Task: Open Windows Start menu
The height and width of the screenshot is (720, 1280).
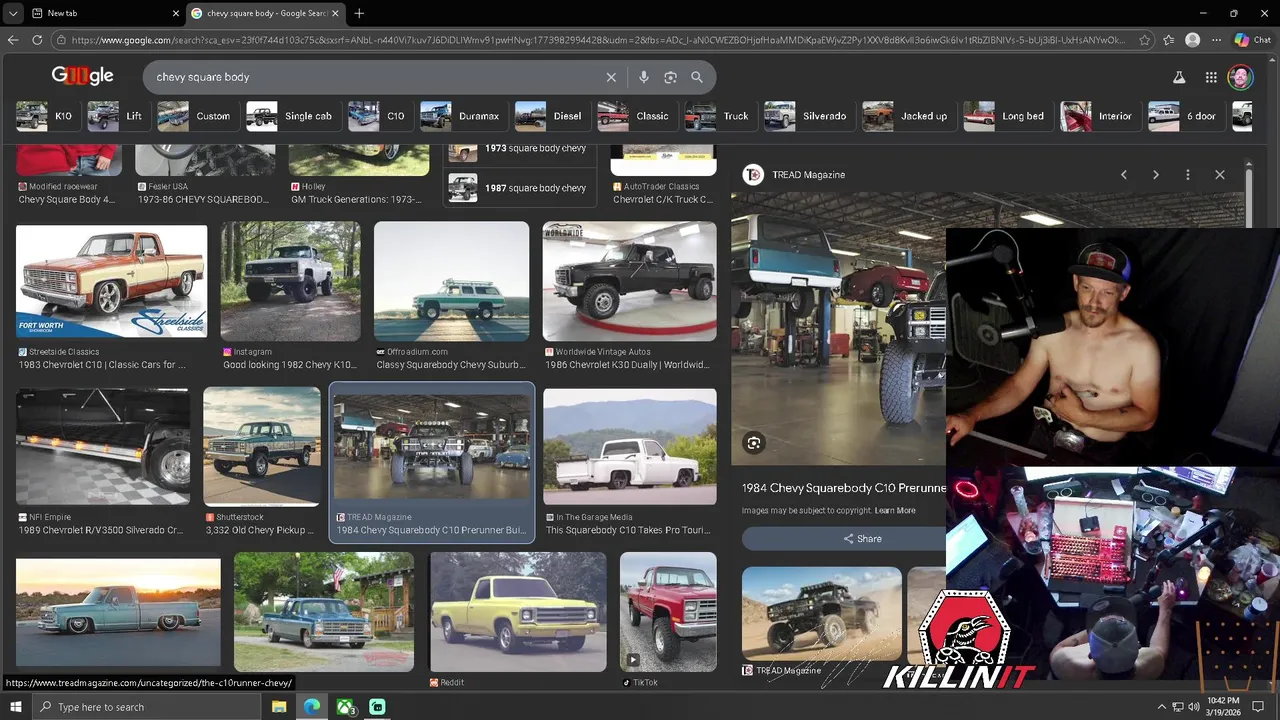Action: tap(15, 706)
